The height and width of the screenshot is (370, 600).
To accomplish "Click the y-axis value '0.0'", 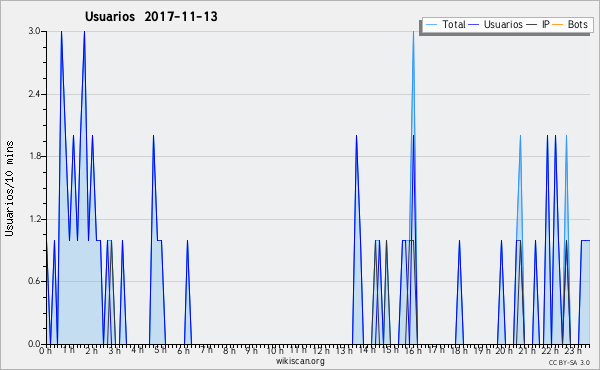I will (34, 344).
